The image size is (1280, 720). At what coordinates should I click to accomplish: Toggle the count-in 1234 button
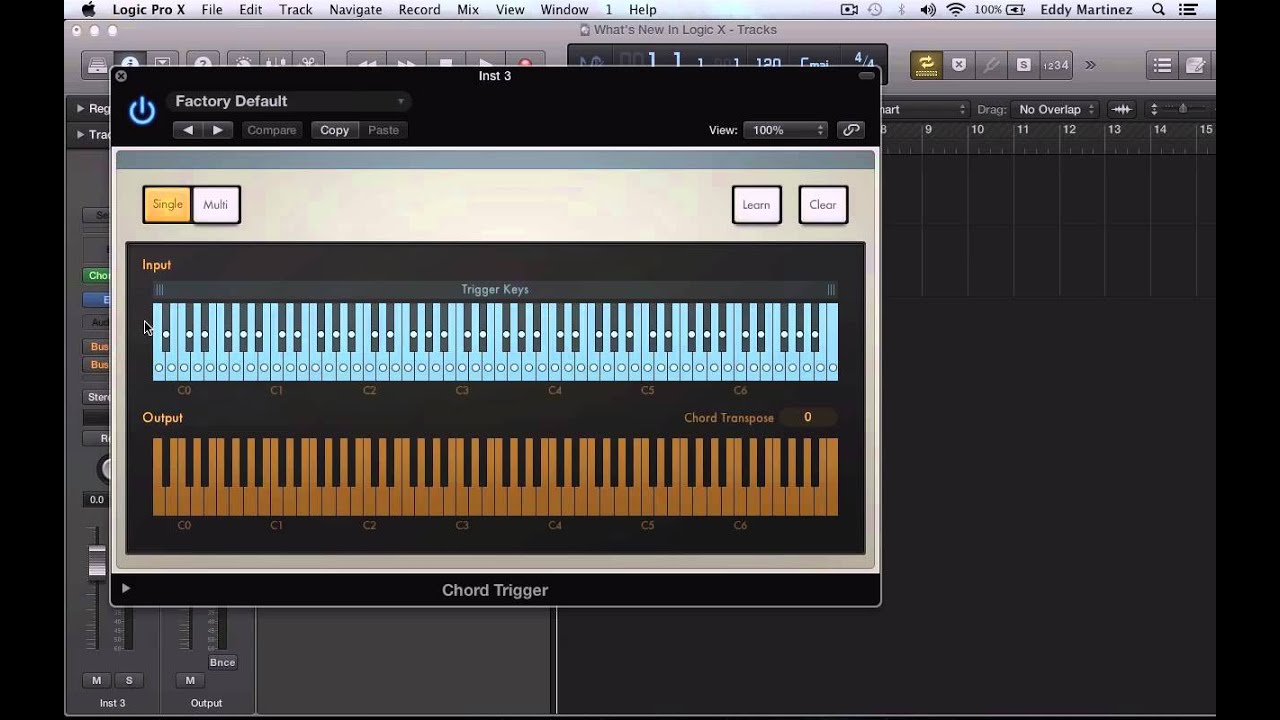[1056, 65]
